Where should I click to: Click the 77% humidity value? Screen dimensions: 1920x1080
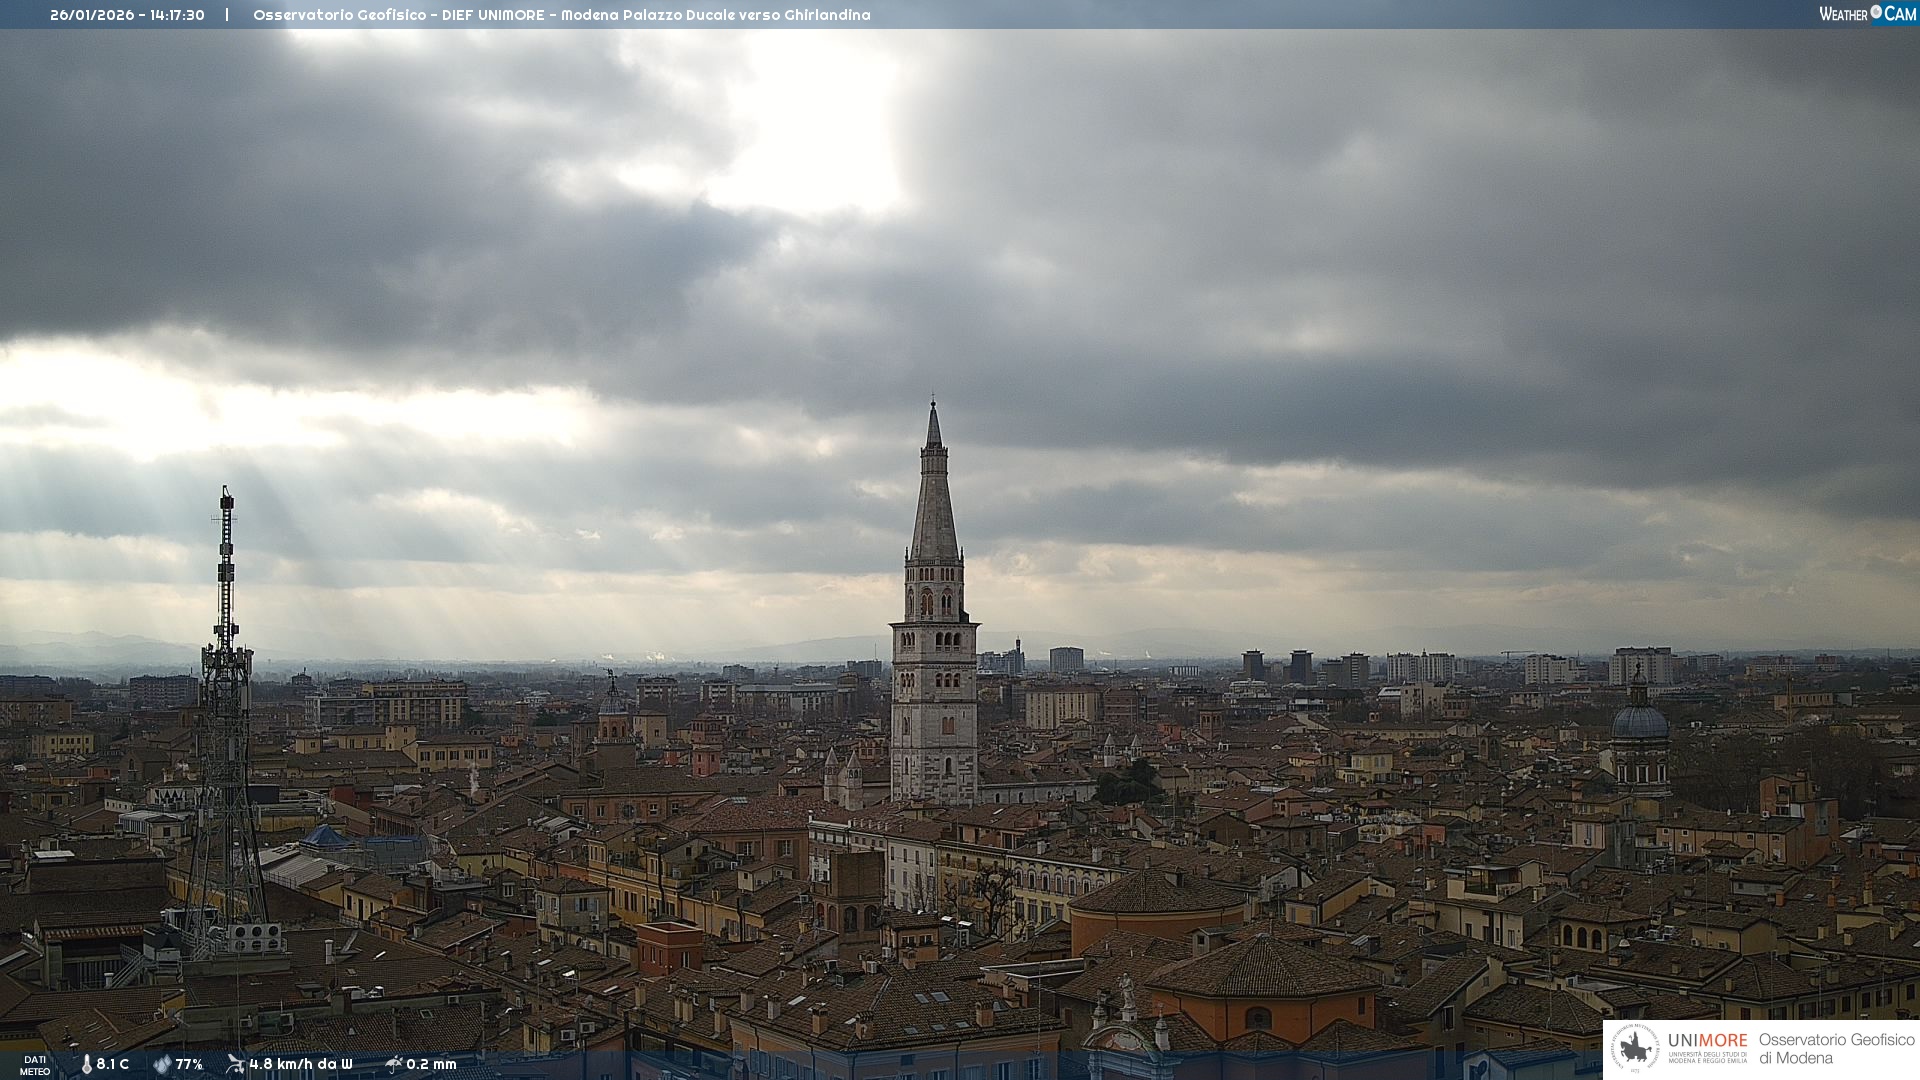189,1065
